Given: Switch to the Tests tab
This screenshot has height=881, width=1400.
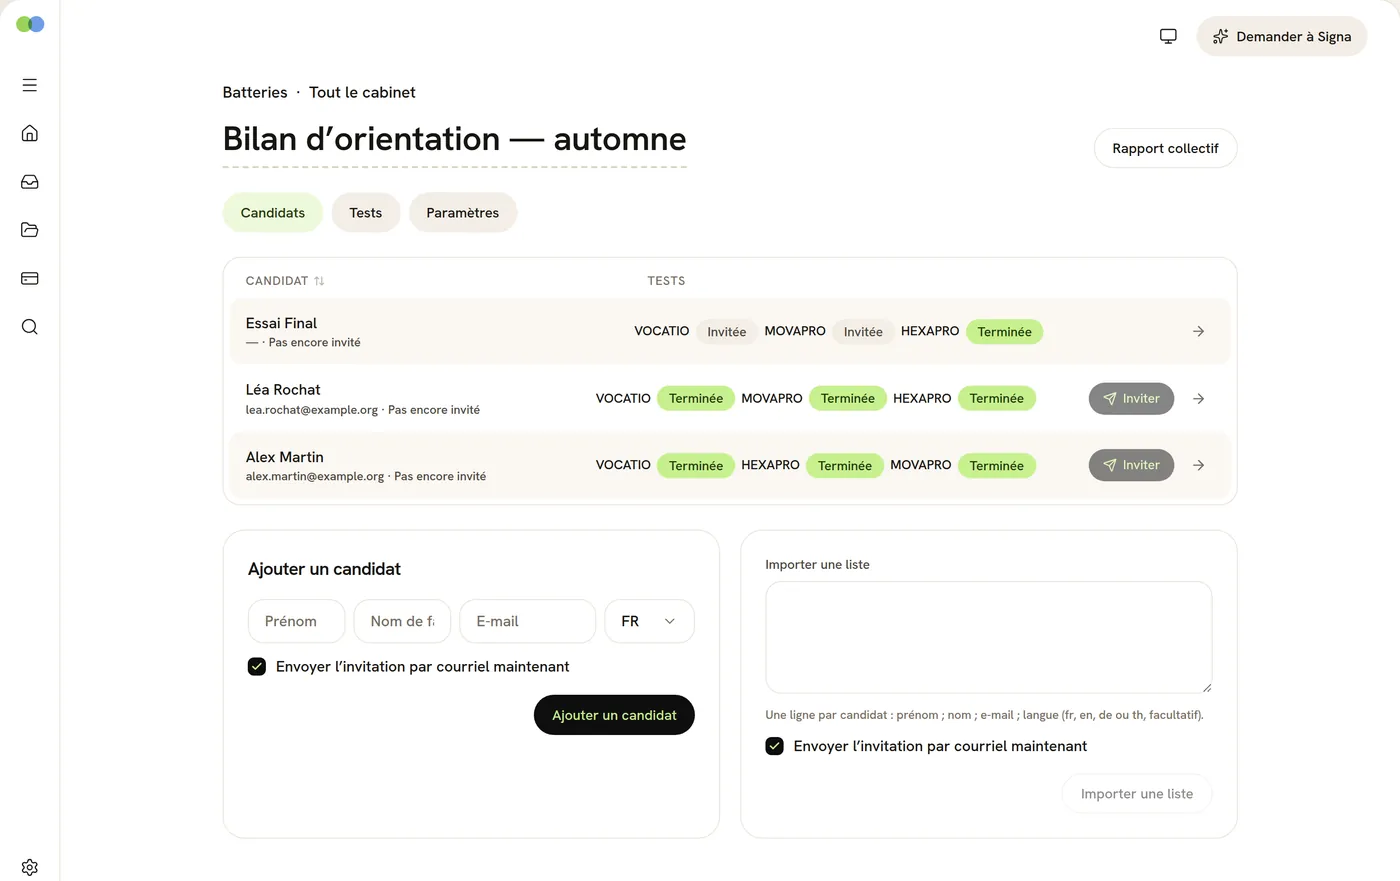Looking at the screenshot, I should (366, 212).
